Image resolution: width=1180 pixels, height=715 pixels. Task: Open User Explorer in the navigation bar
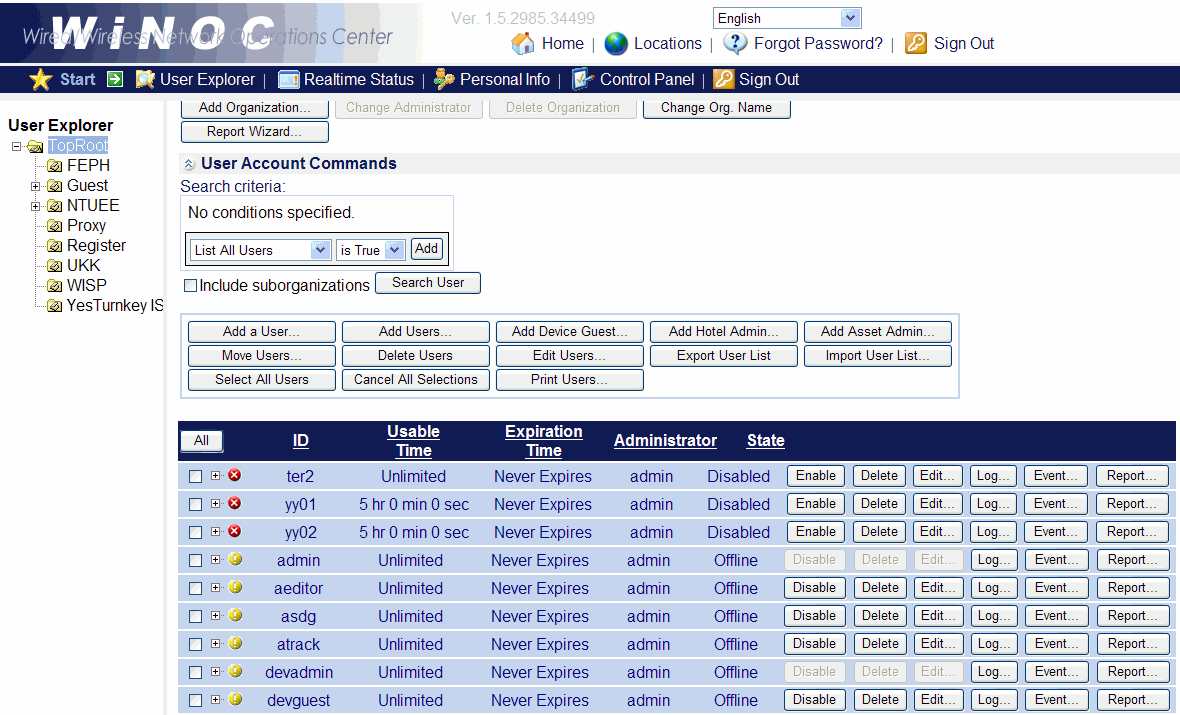click(207, 79)
